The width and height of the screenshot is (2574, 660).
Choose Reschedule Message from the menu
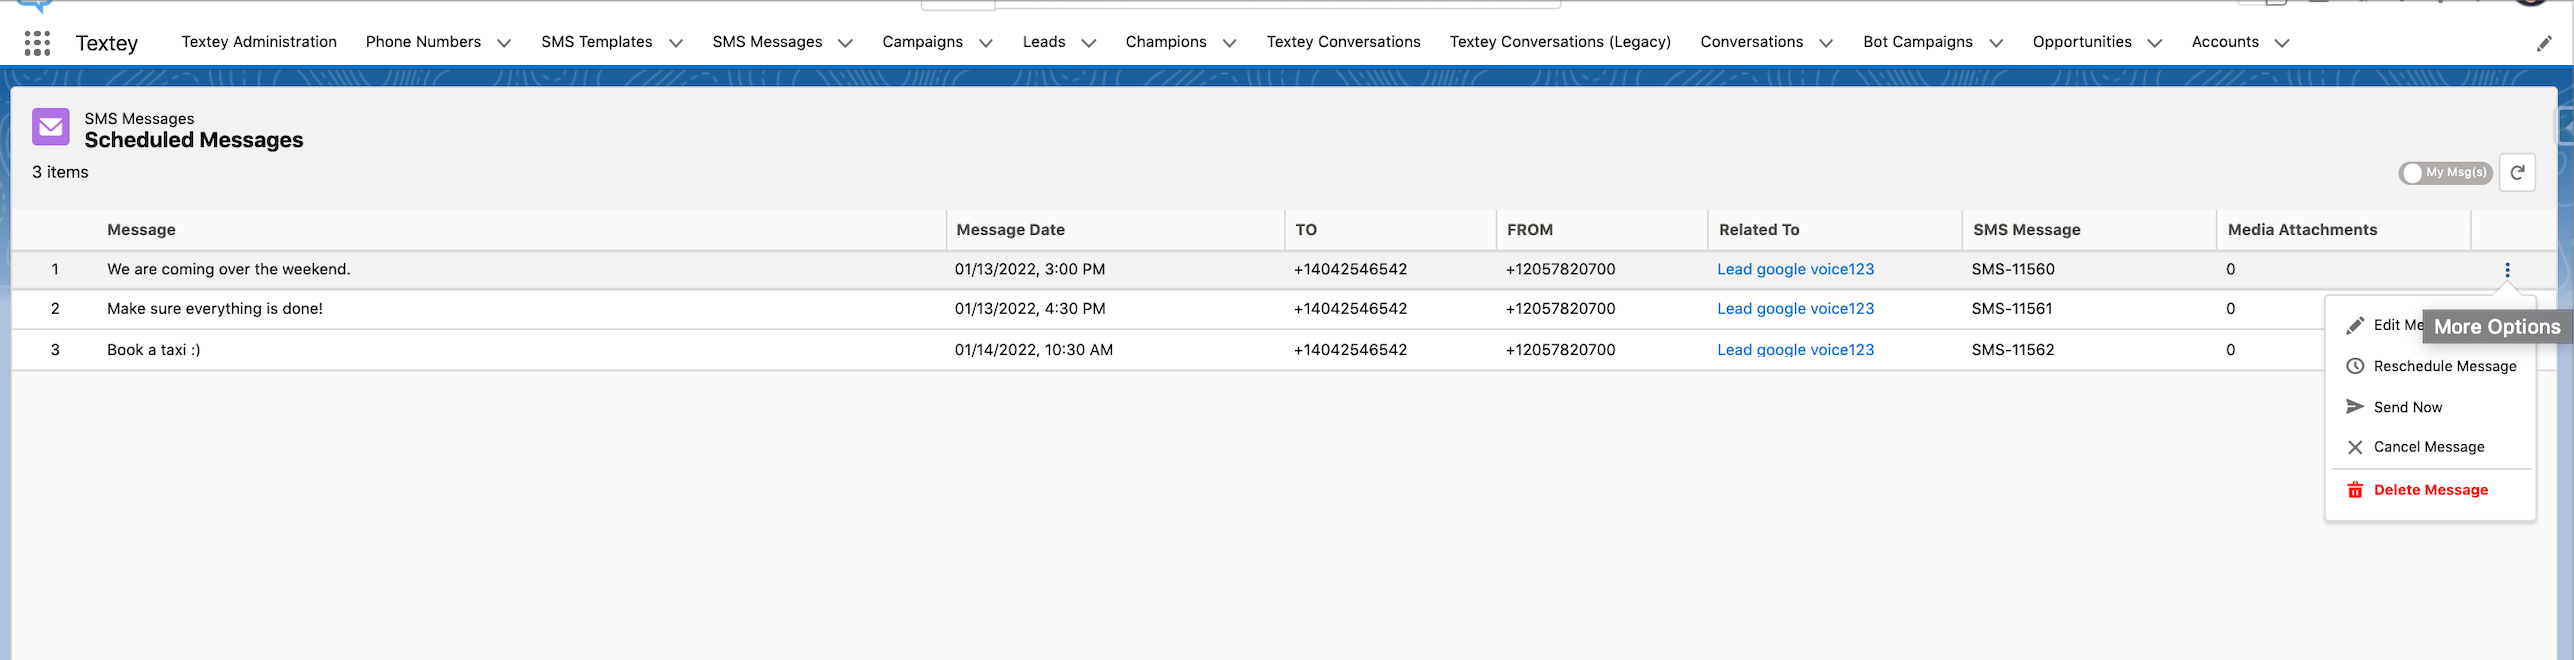click(2431, 366)
